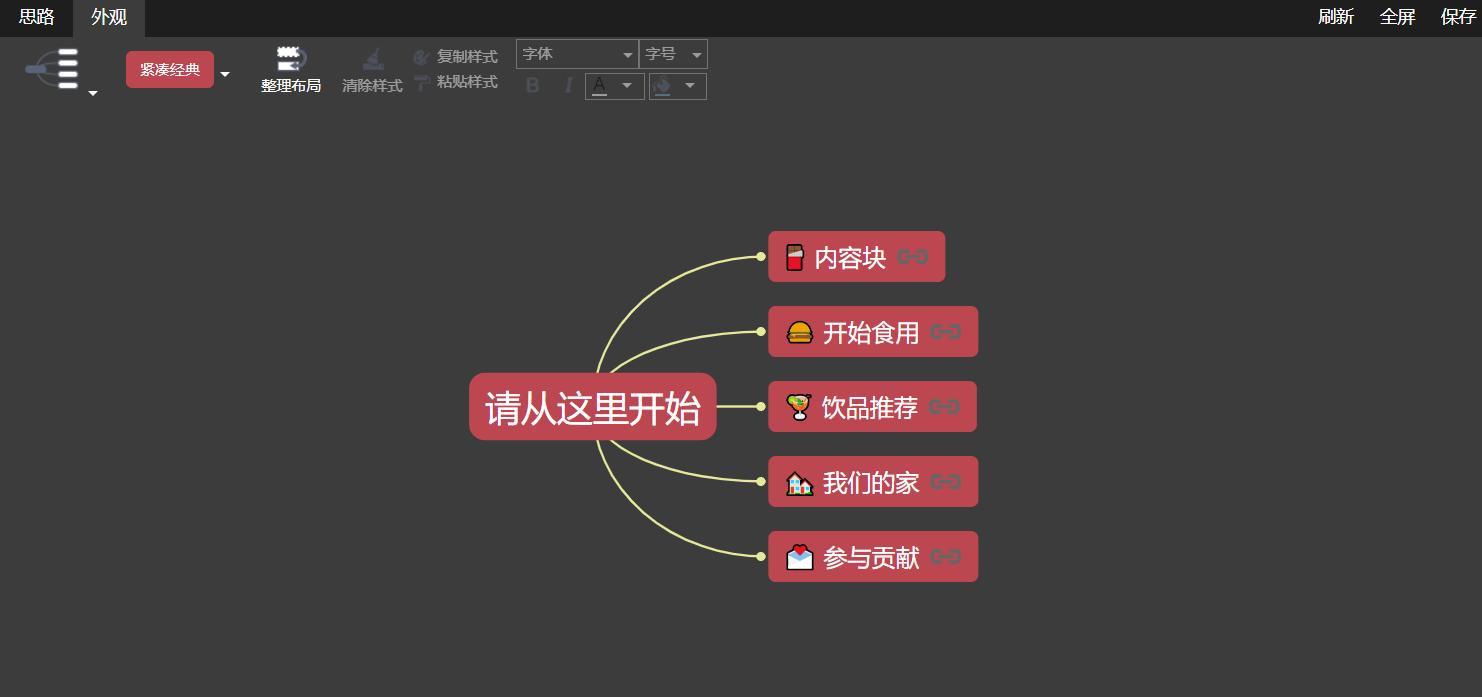The width and height of the screenshot is (1482, 697).
Task: Click the house icon on 我们的家
Action: point(799,483)
